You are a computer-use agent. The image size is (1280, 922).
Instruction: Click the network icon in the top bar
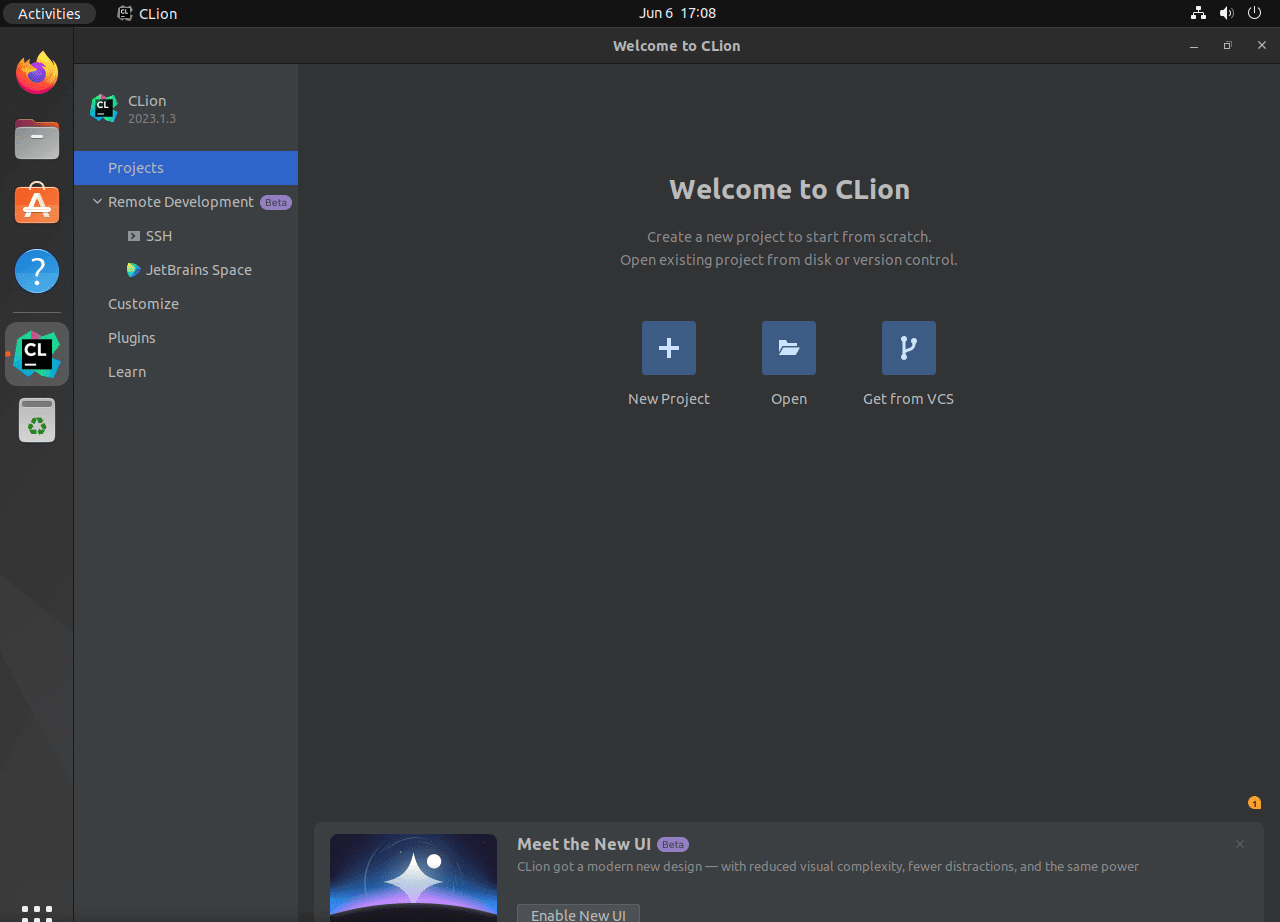(1198, 13)
